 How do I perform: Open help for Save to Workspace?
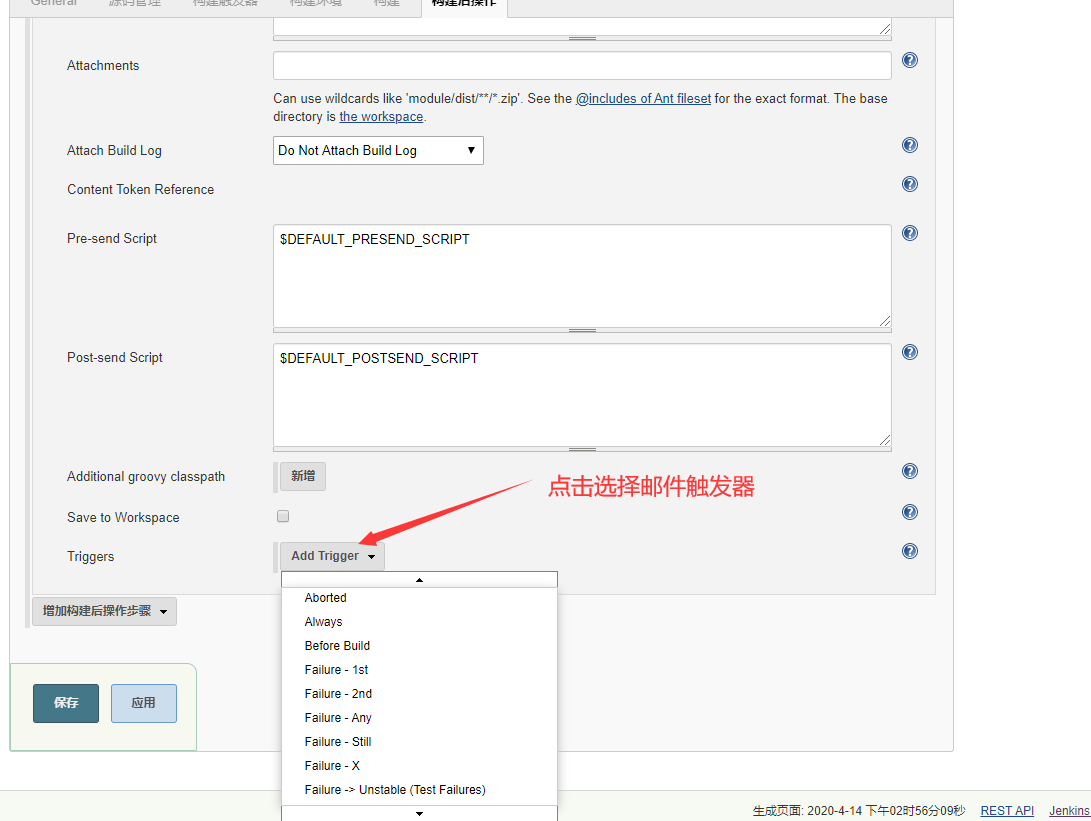(910, 512)
